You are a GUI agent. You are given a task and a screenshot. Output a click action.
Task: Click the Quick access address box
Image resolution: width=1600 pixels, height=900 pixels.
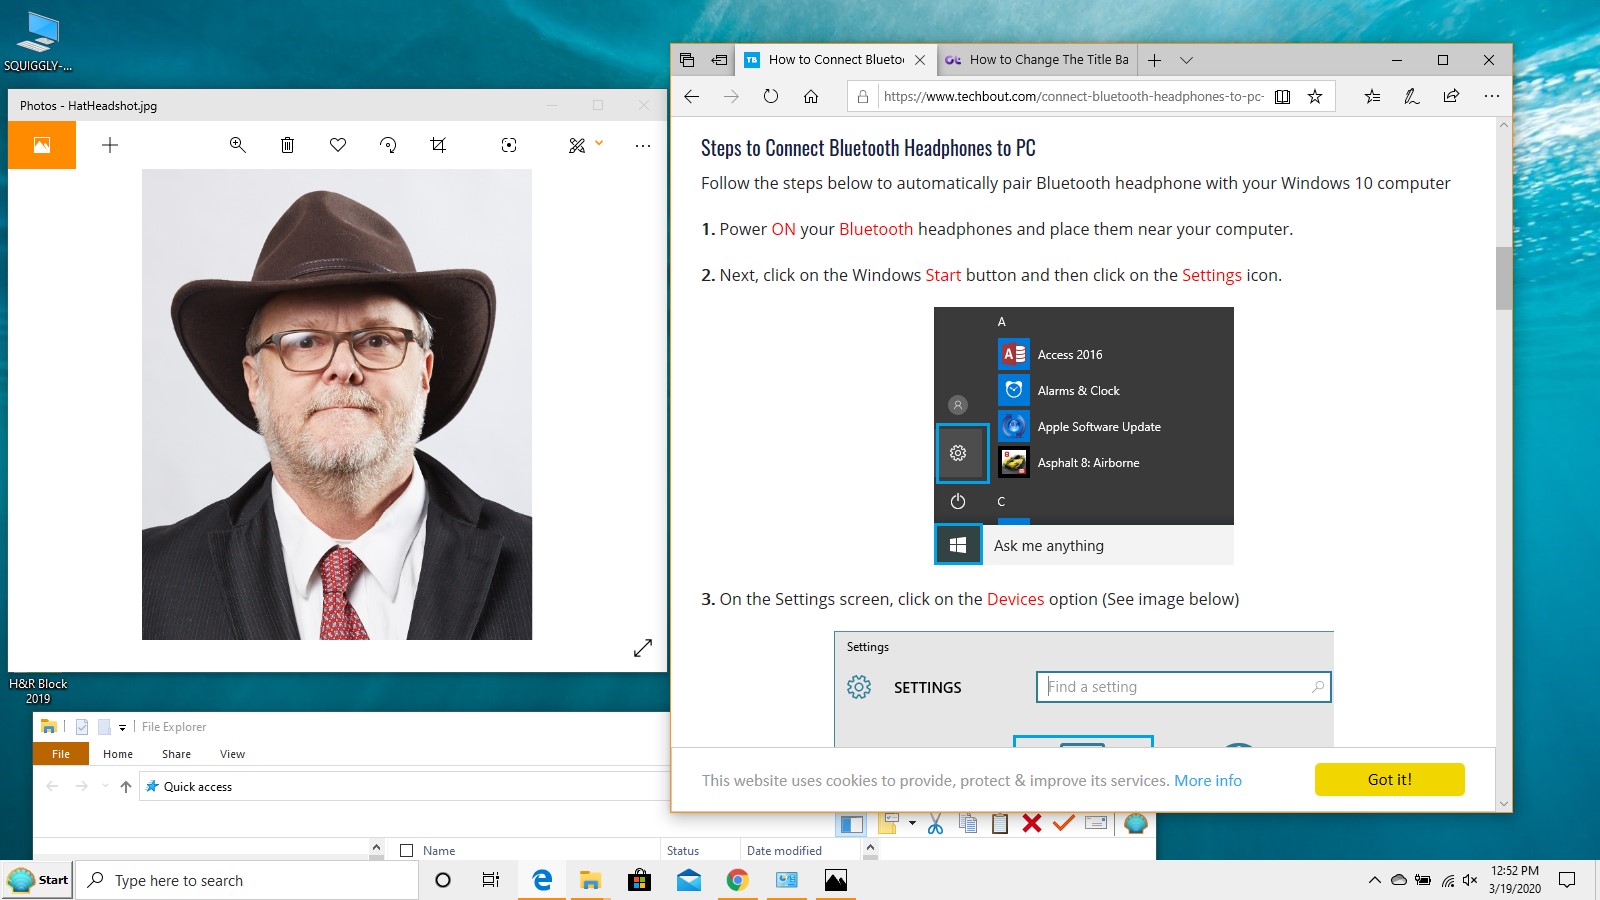click(404, 787)
